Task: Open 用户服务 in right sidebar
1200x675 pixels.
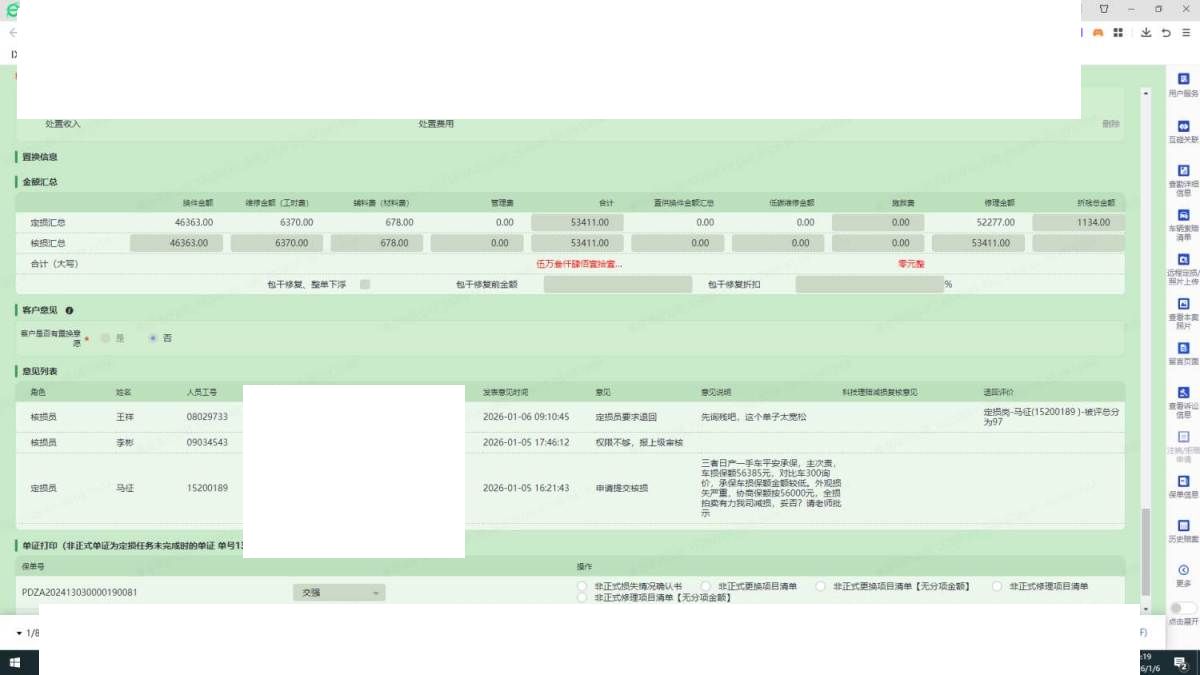Action: pyautogui.click(x=1183, y=81)
